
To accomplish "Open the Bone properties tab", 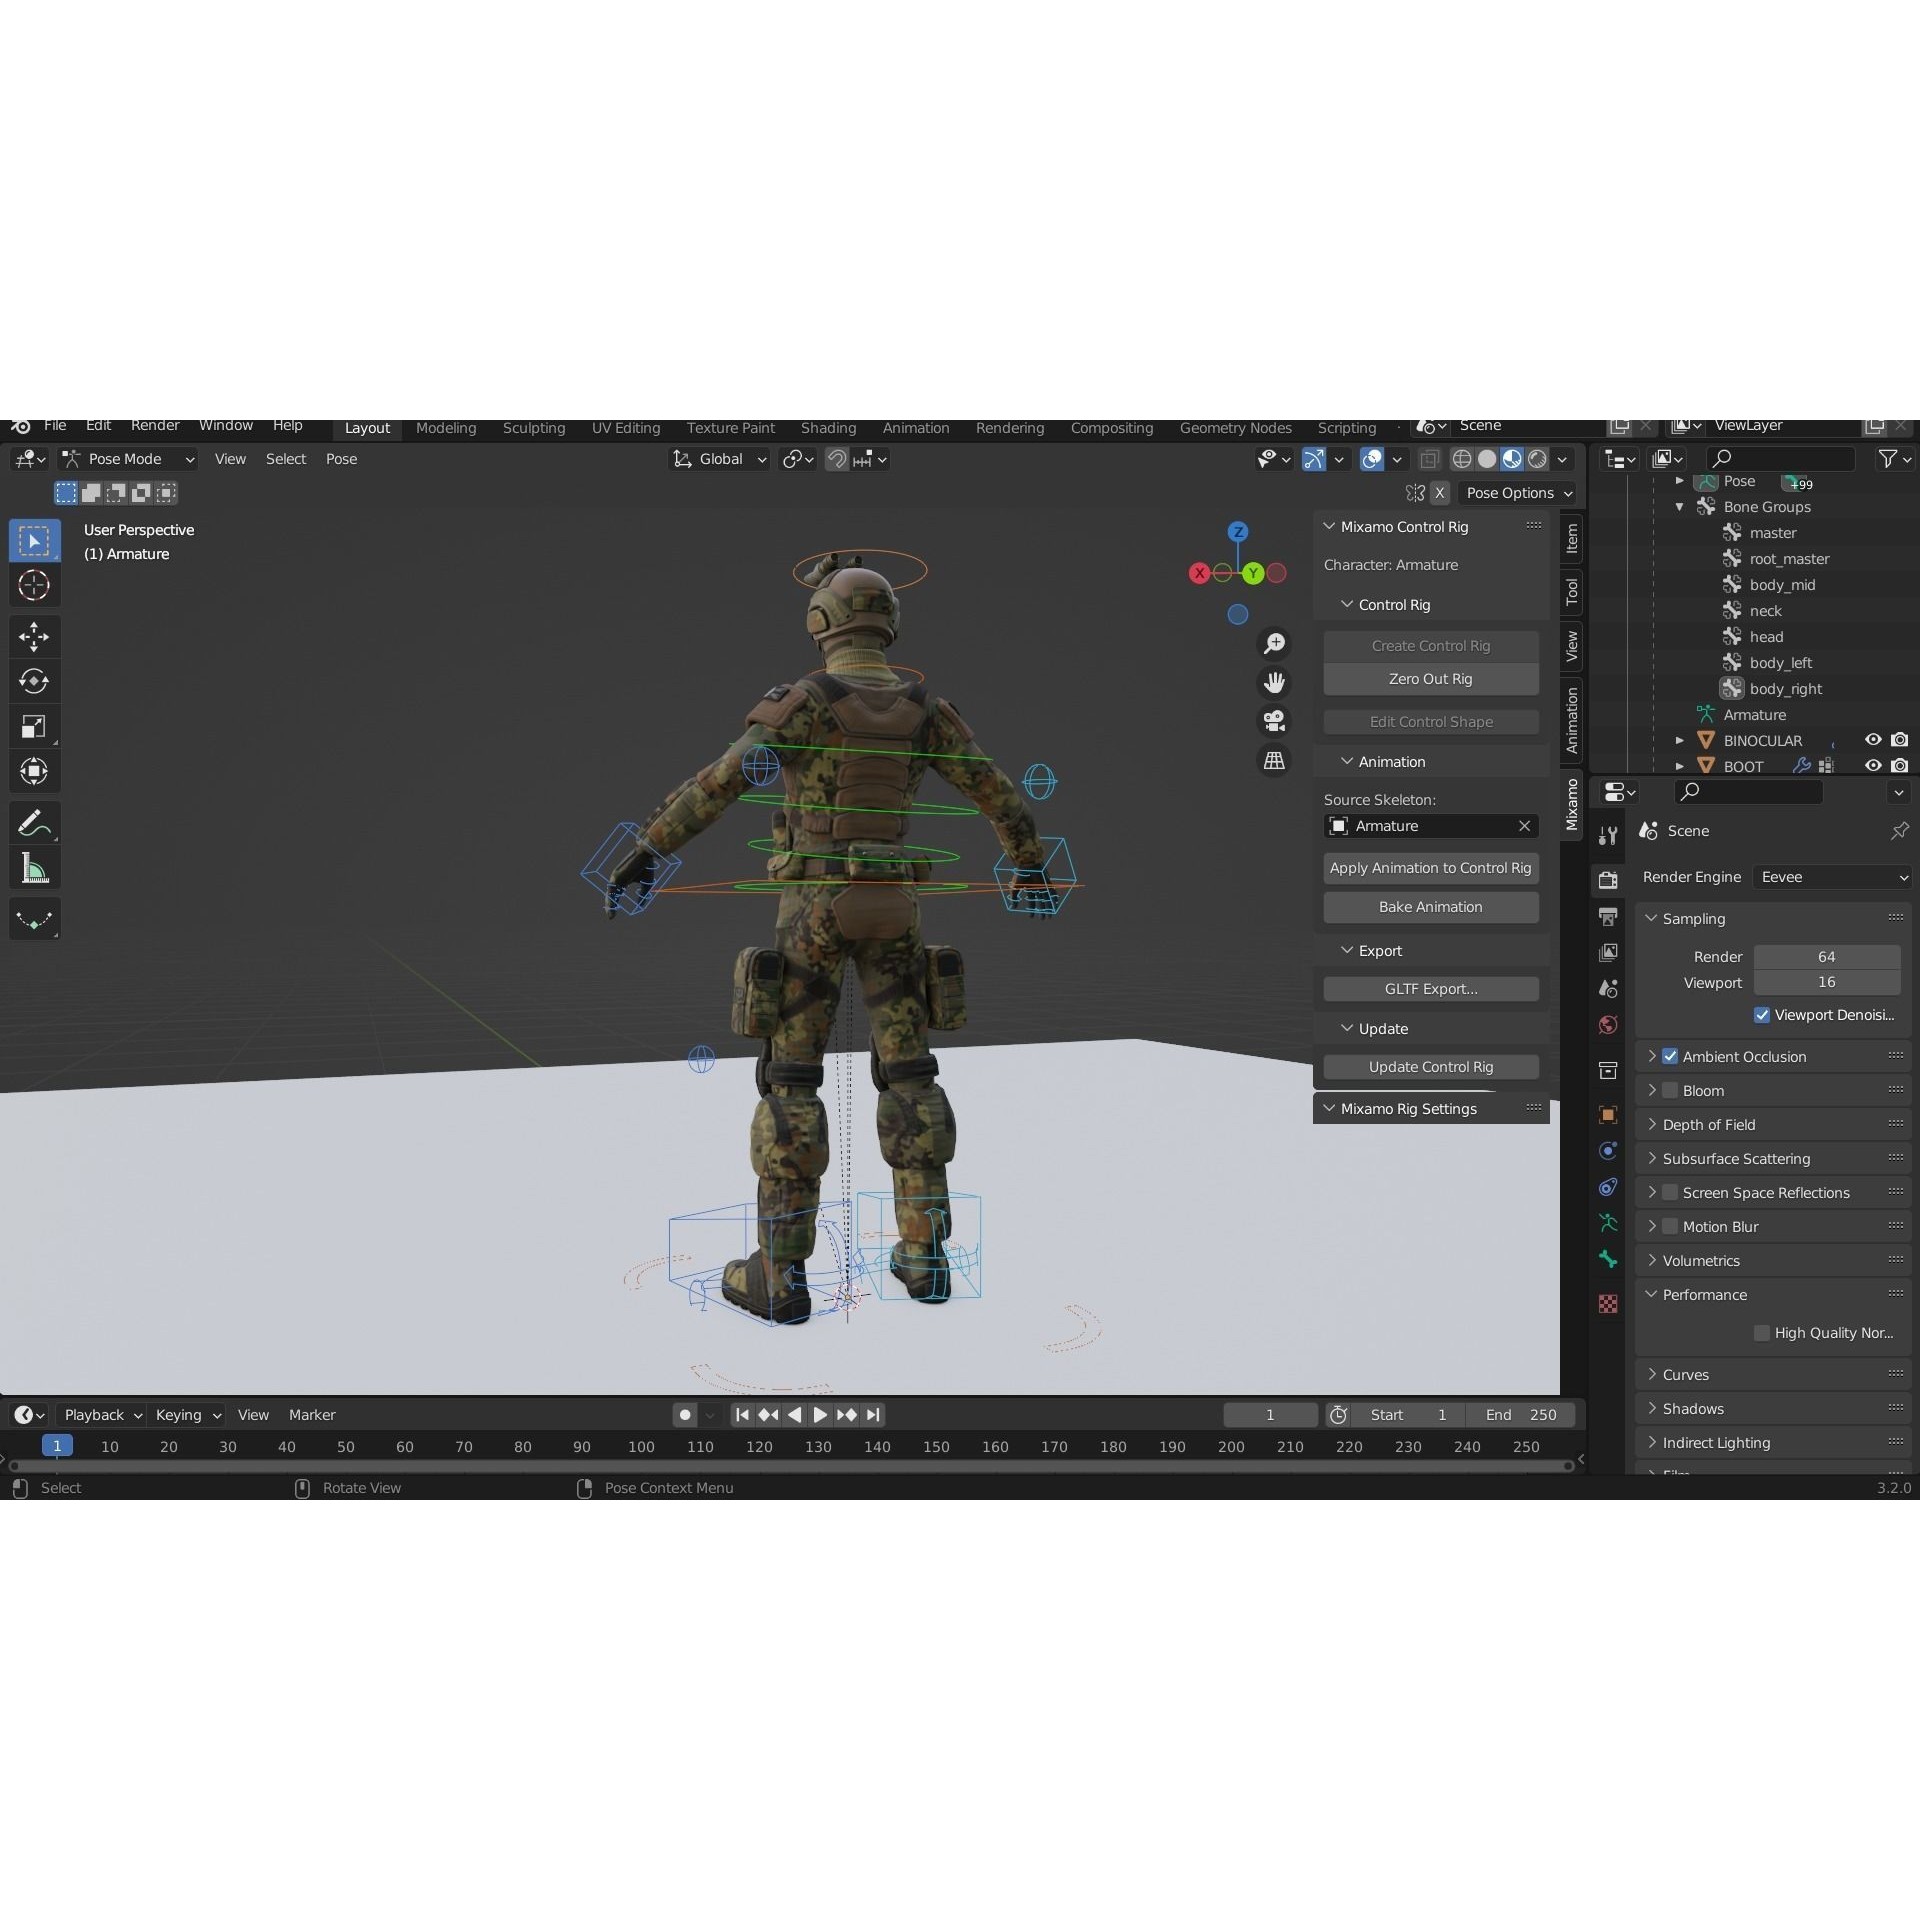I will click(1608, 1259).
